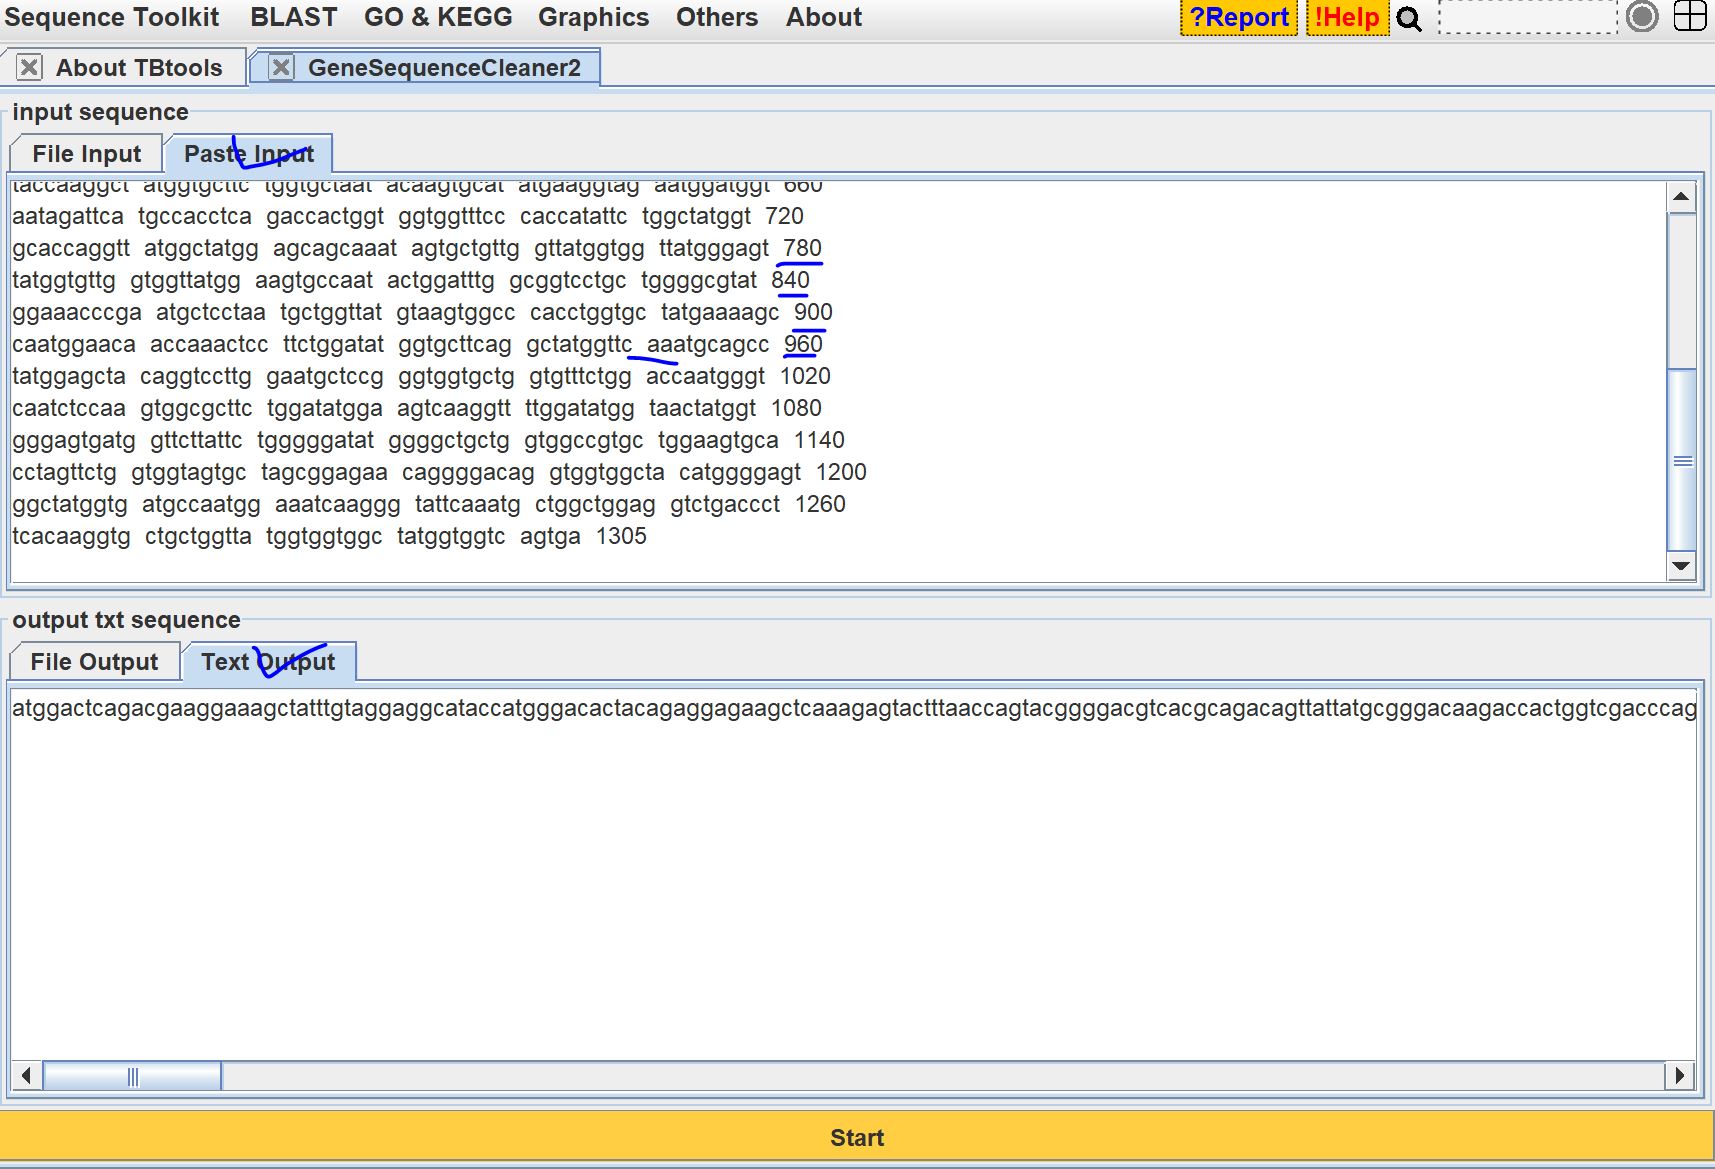Viewport: 1715px width, 1169px height.
Task: Switch to the File Input tab
Action: [x=86, y=154]
